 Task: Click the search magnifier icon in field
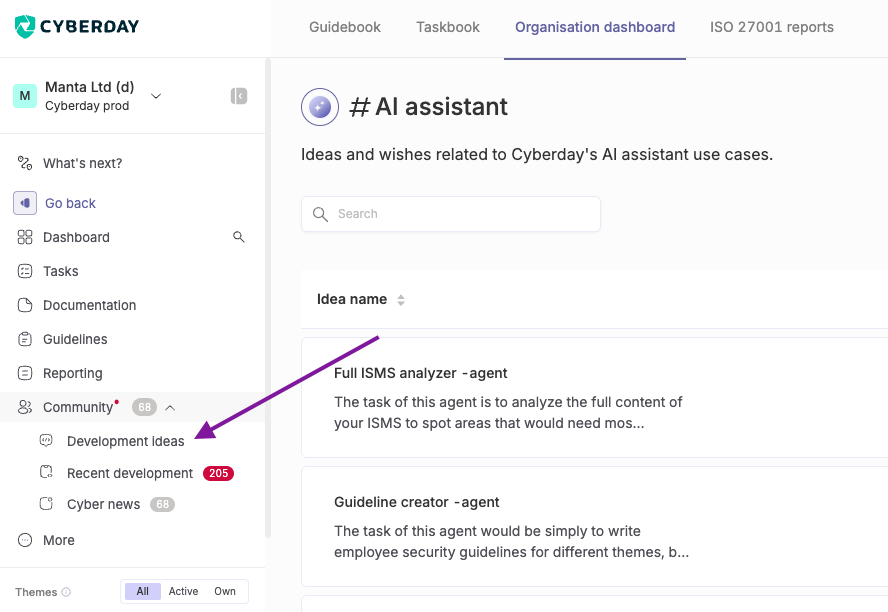click(321, 214)
